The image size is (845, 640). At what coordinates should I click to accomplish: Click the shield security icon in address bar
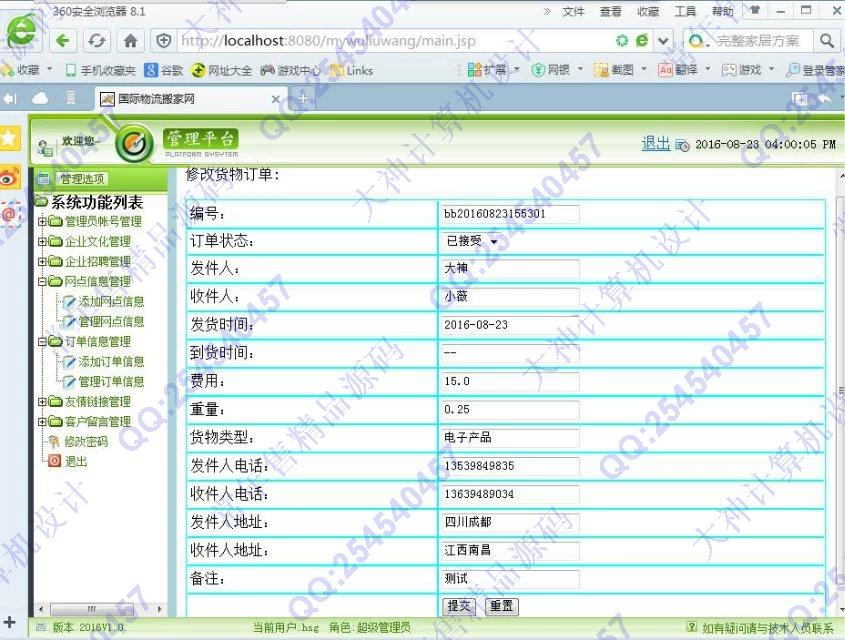click(x=163, y=41)
